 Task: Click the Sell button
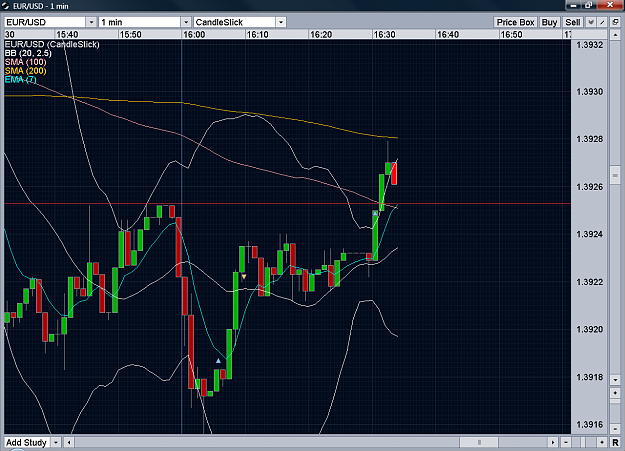point(573,22)
